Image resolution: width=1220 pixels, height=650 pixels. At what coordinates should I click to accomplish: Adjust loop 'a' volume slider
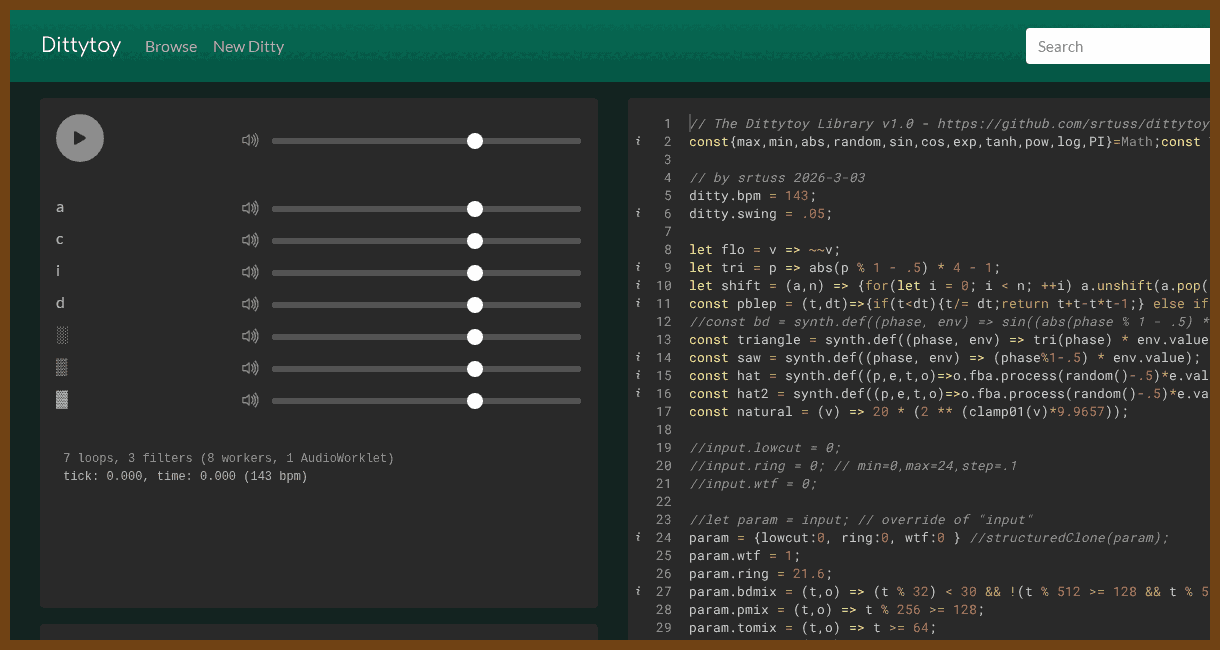tap(426, 209)
